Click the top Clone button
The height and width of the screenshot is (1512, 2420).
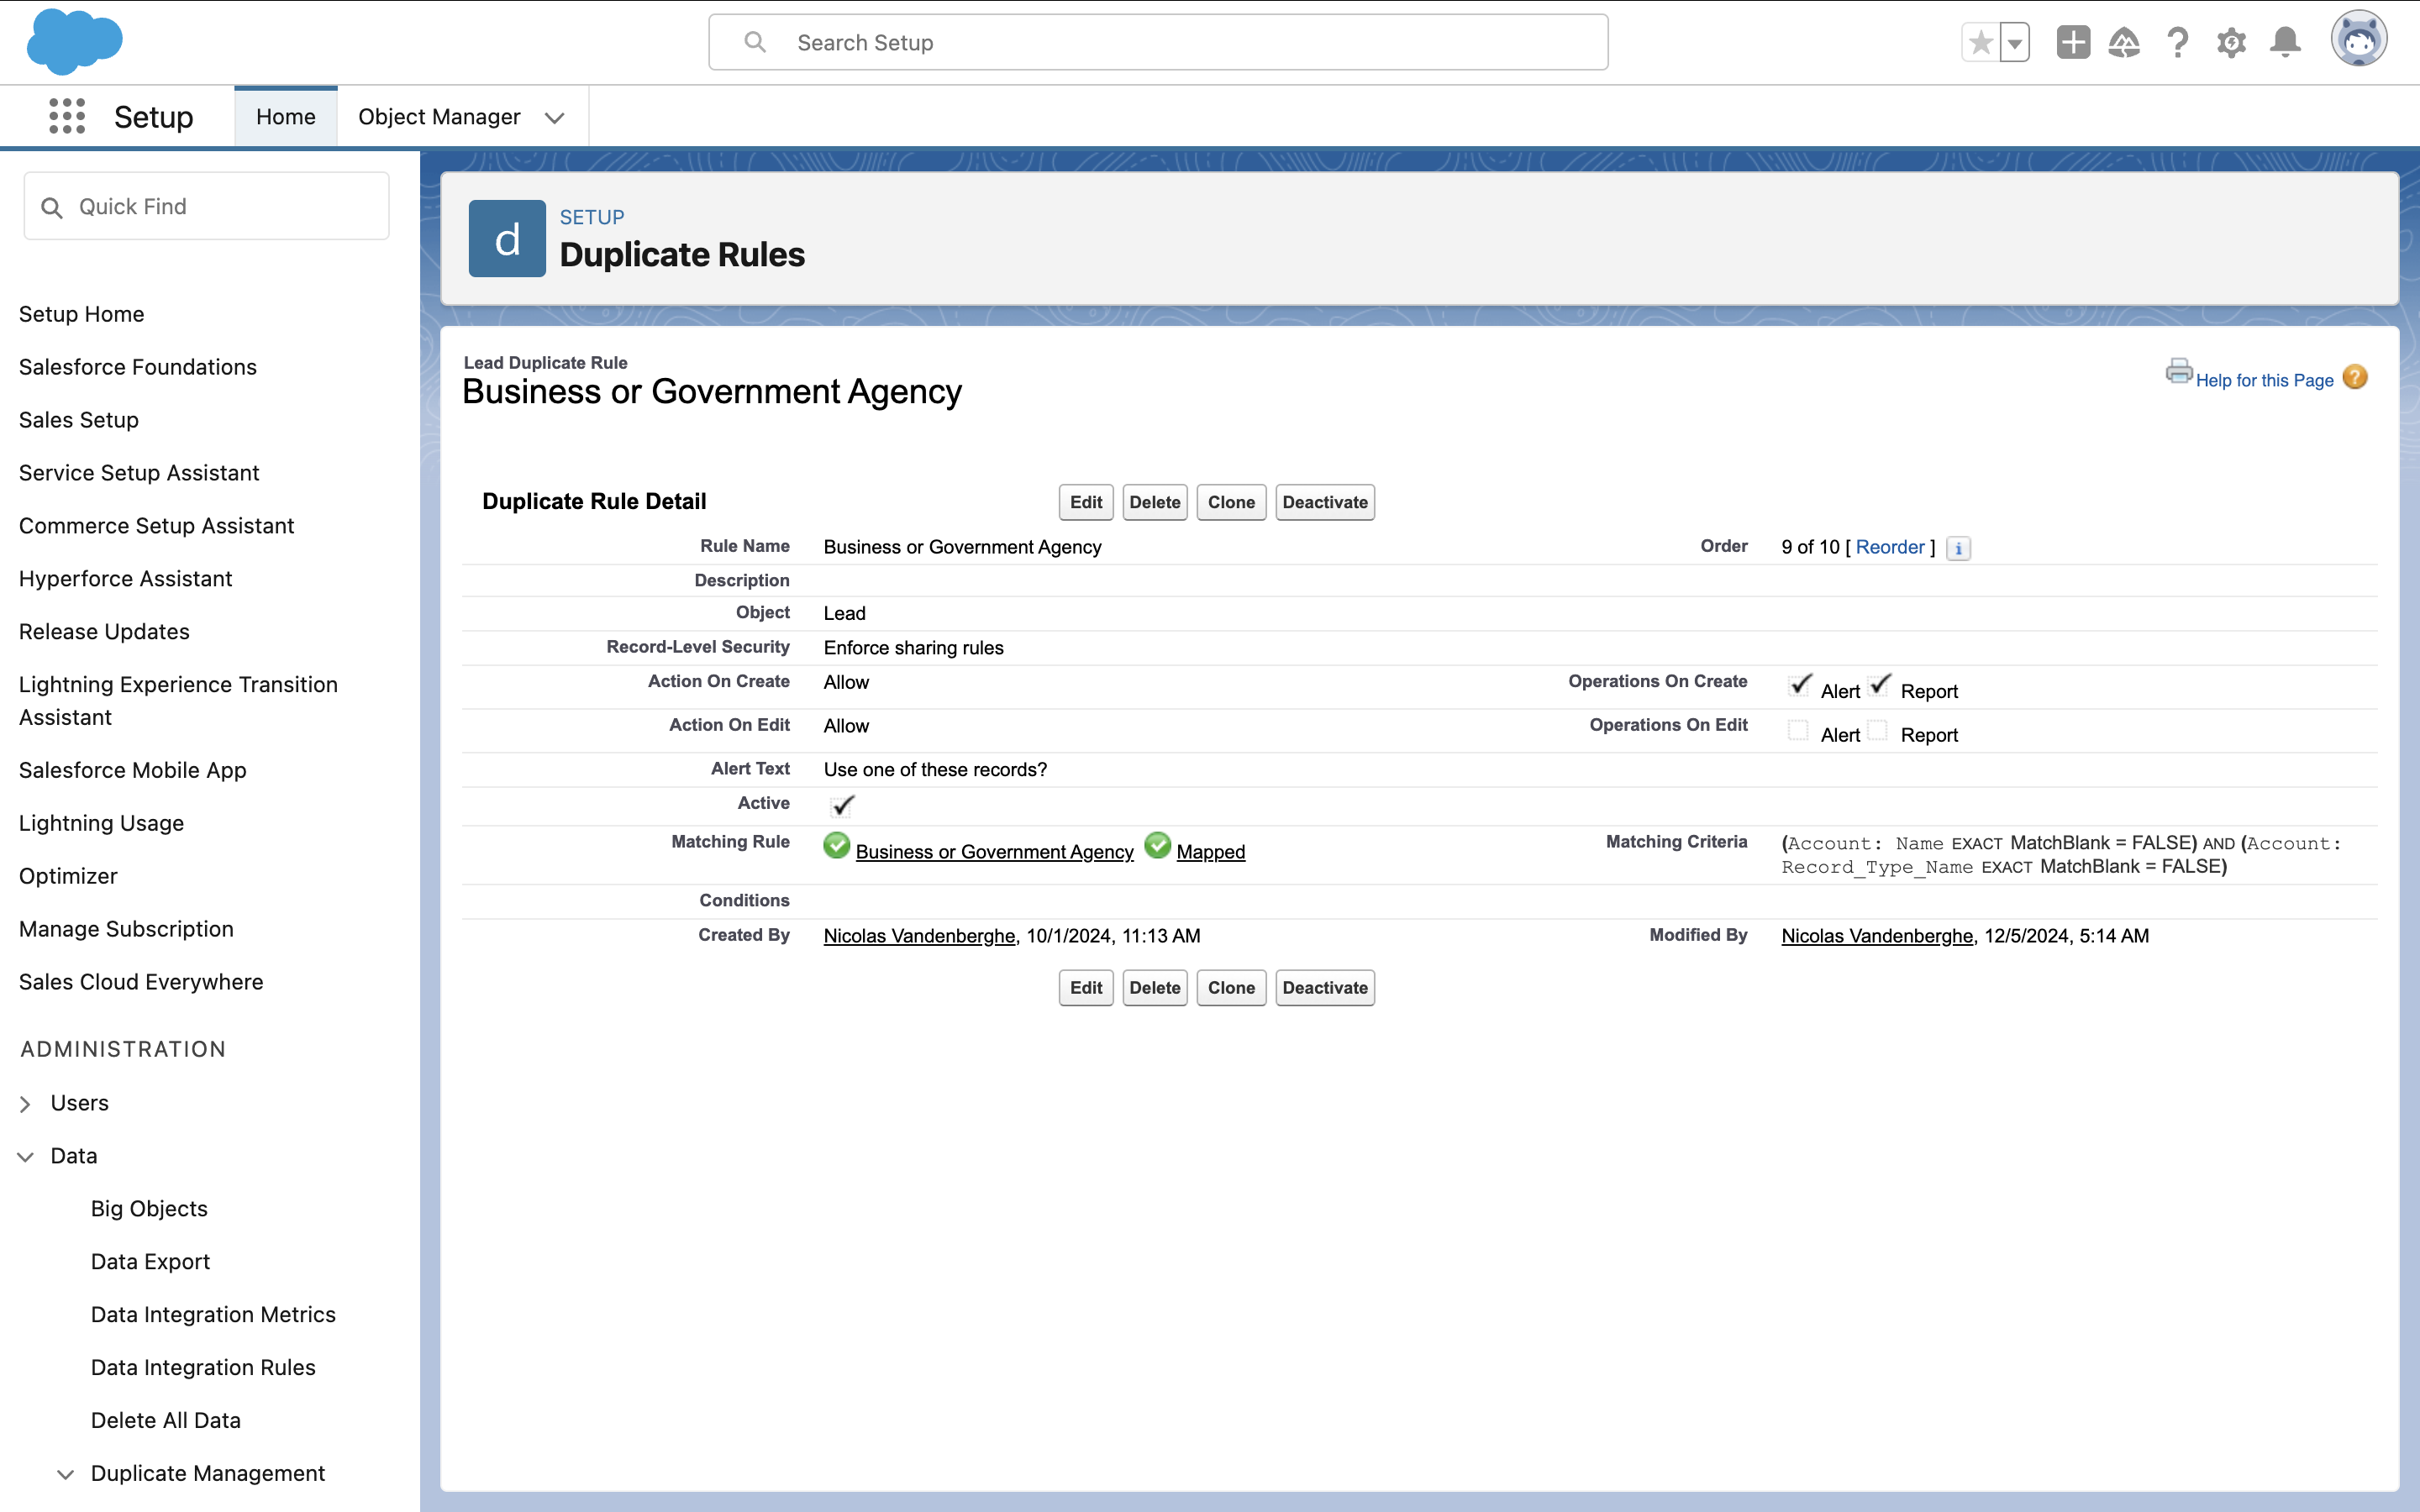tap(1231, 502)
